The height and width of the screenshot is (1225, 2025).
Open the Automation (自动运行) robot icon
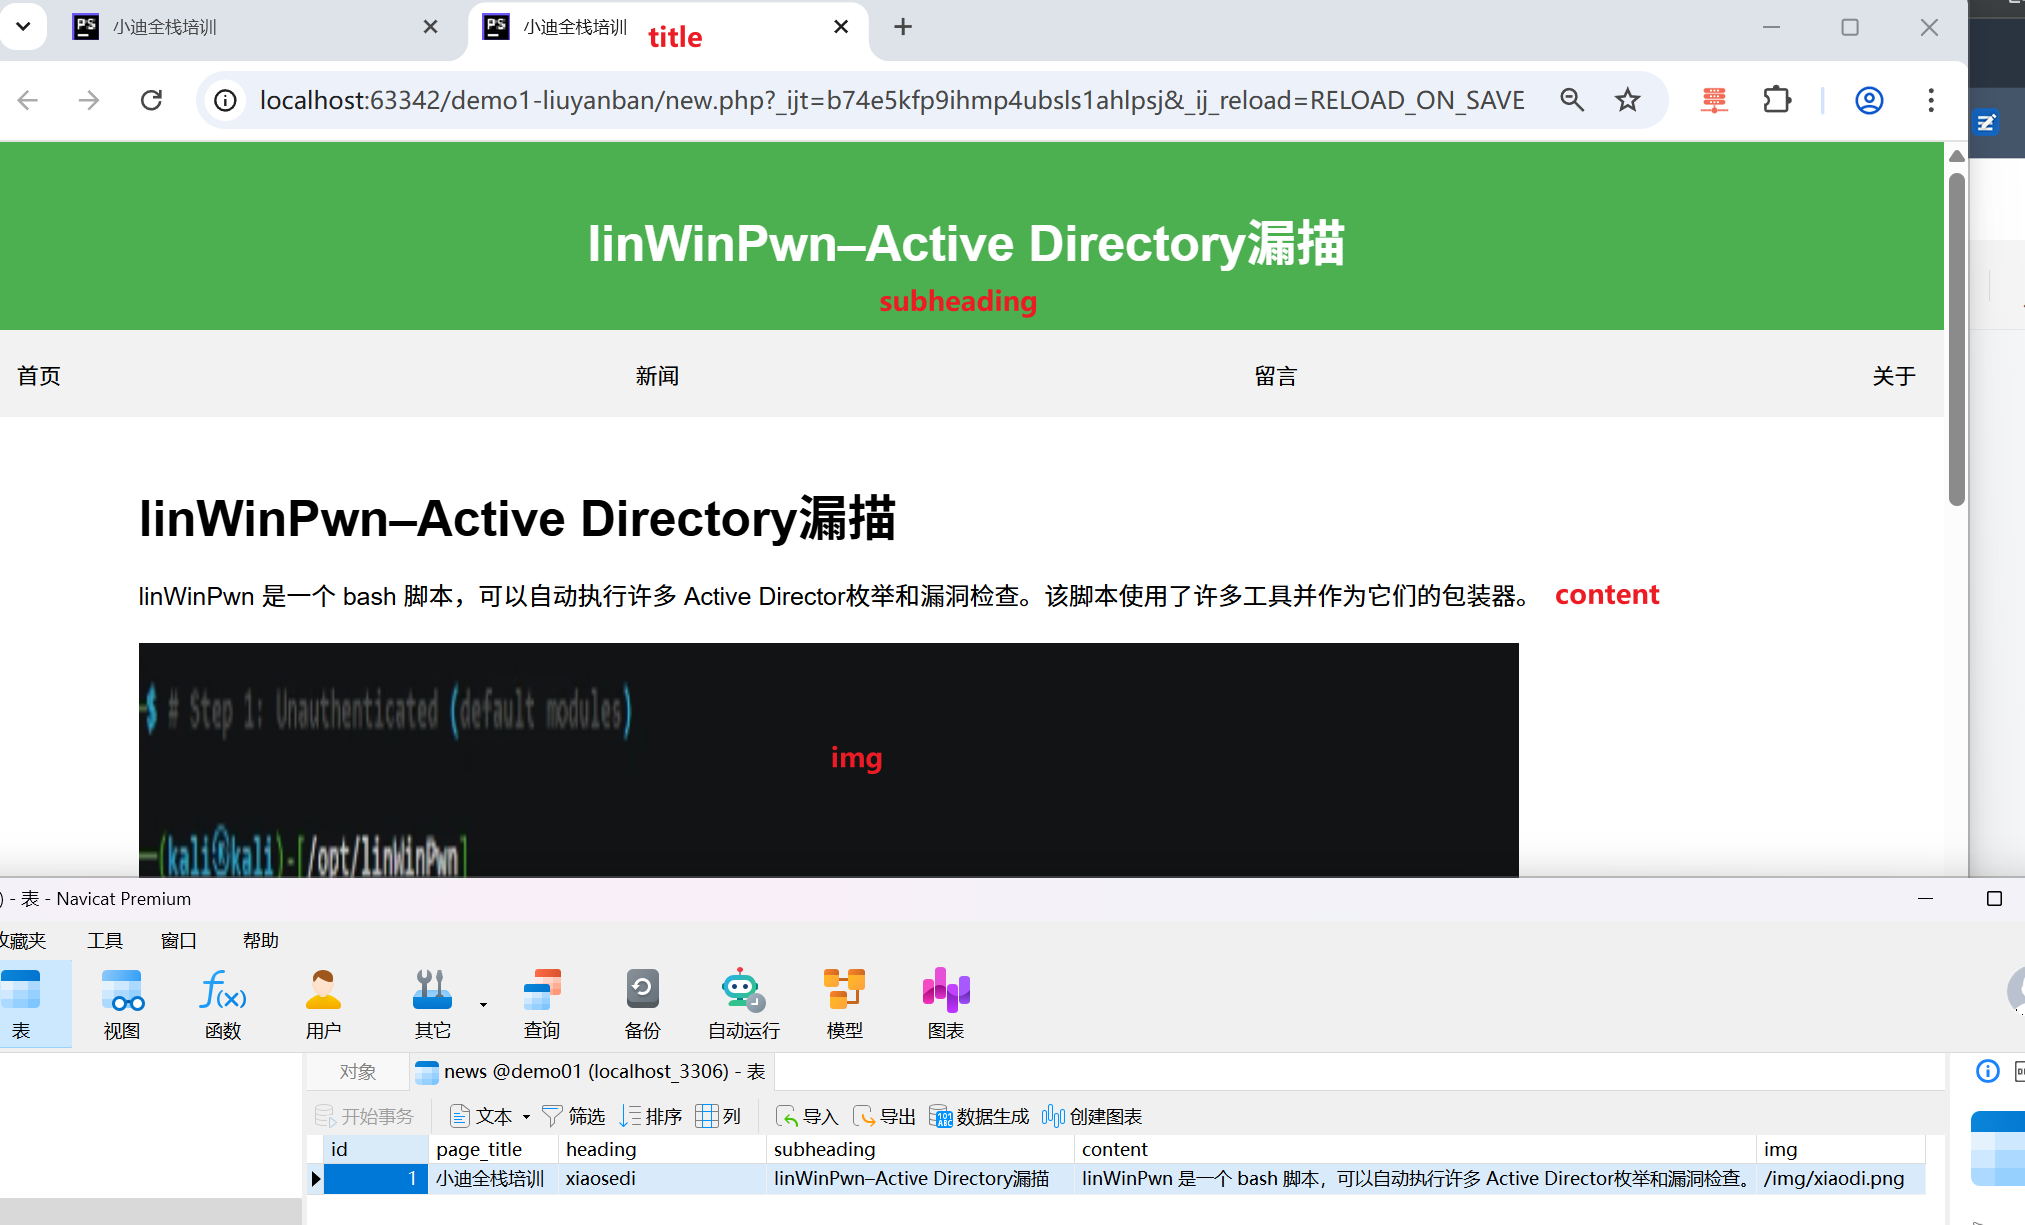[x=742, y=1003]
